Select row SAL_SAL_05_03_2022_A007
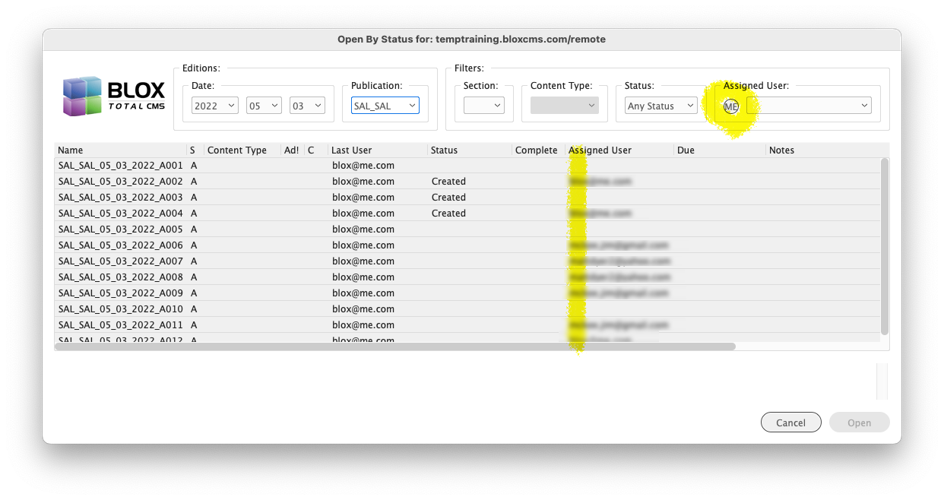 click(467, 261)
